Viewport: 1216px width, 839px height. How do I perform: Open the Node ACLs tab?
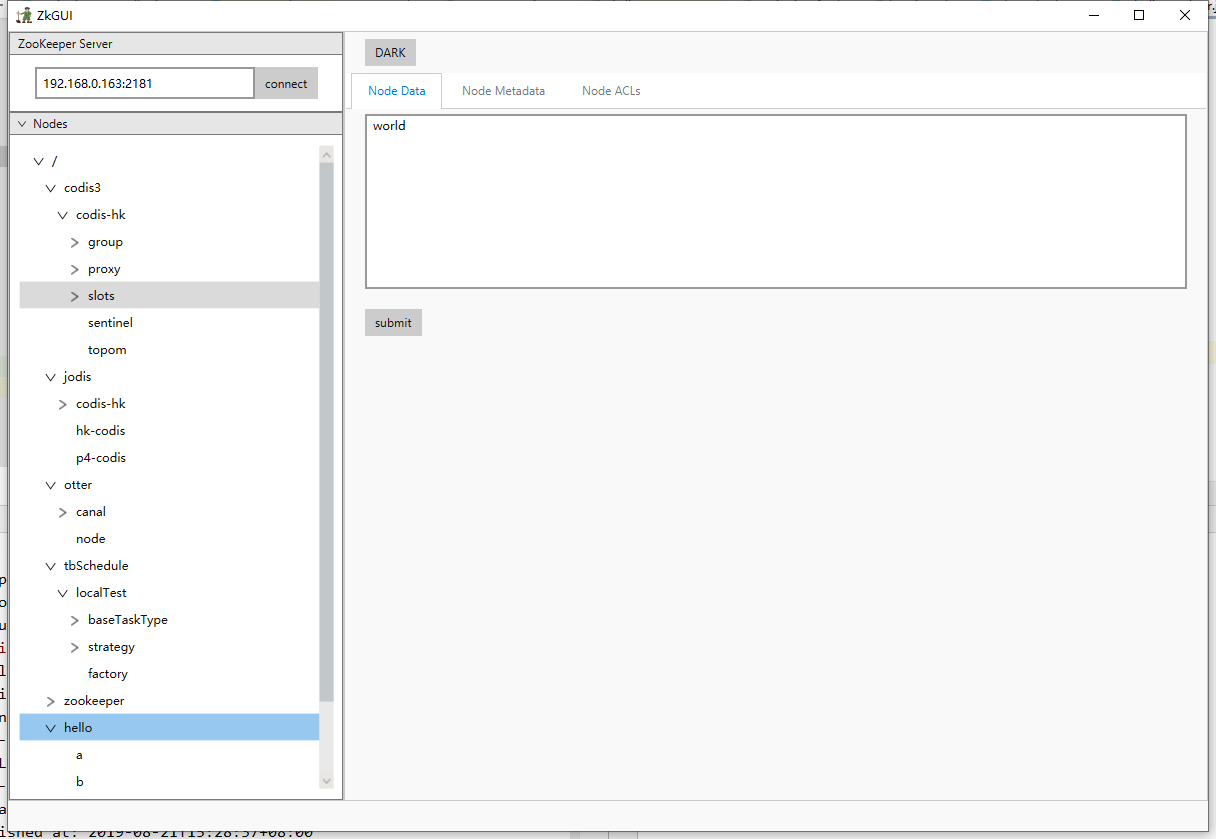611,91
